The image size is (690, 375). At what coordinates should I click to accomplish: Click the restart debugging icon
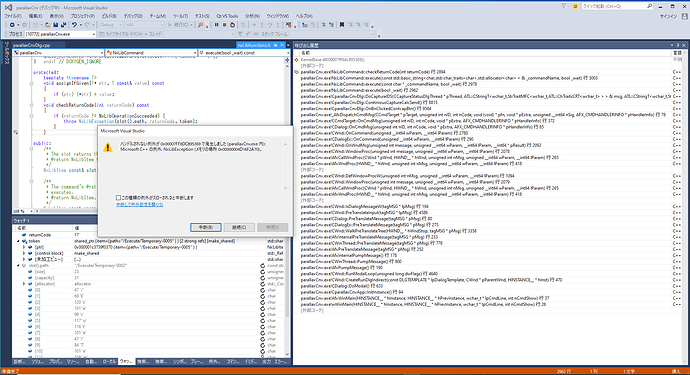232,25
